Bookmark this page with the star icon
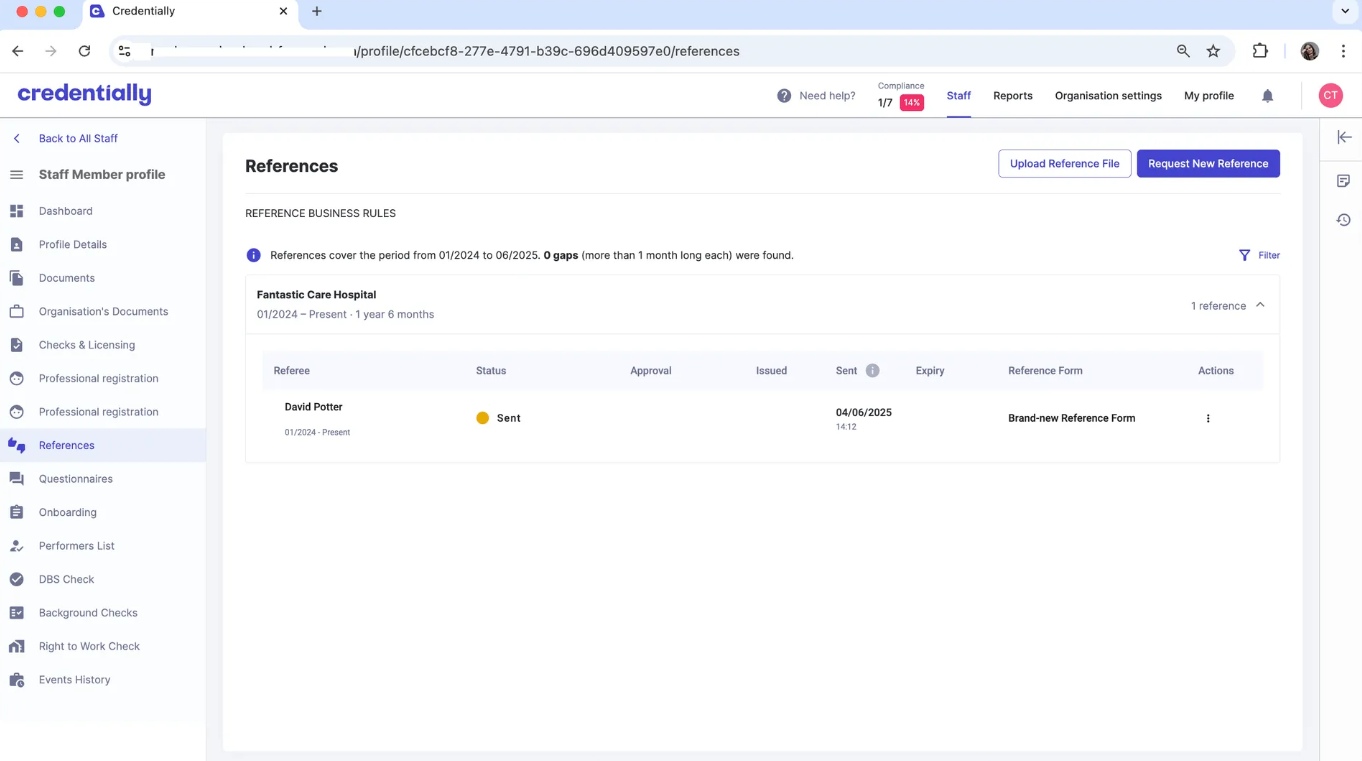This screenshot has width=1362, height=761. 1213,51
